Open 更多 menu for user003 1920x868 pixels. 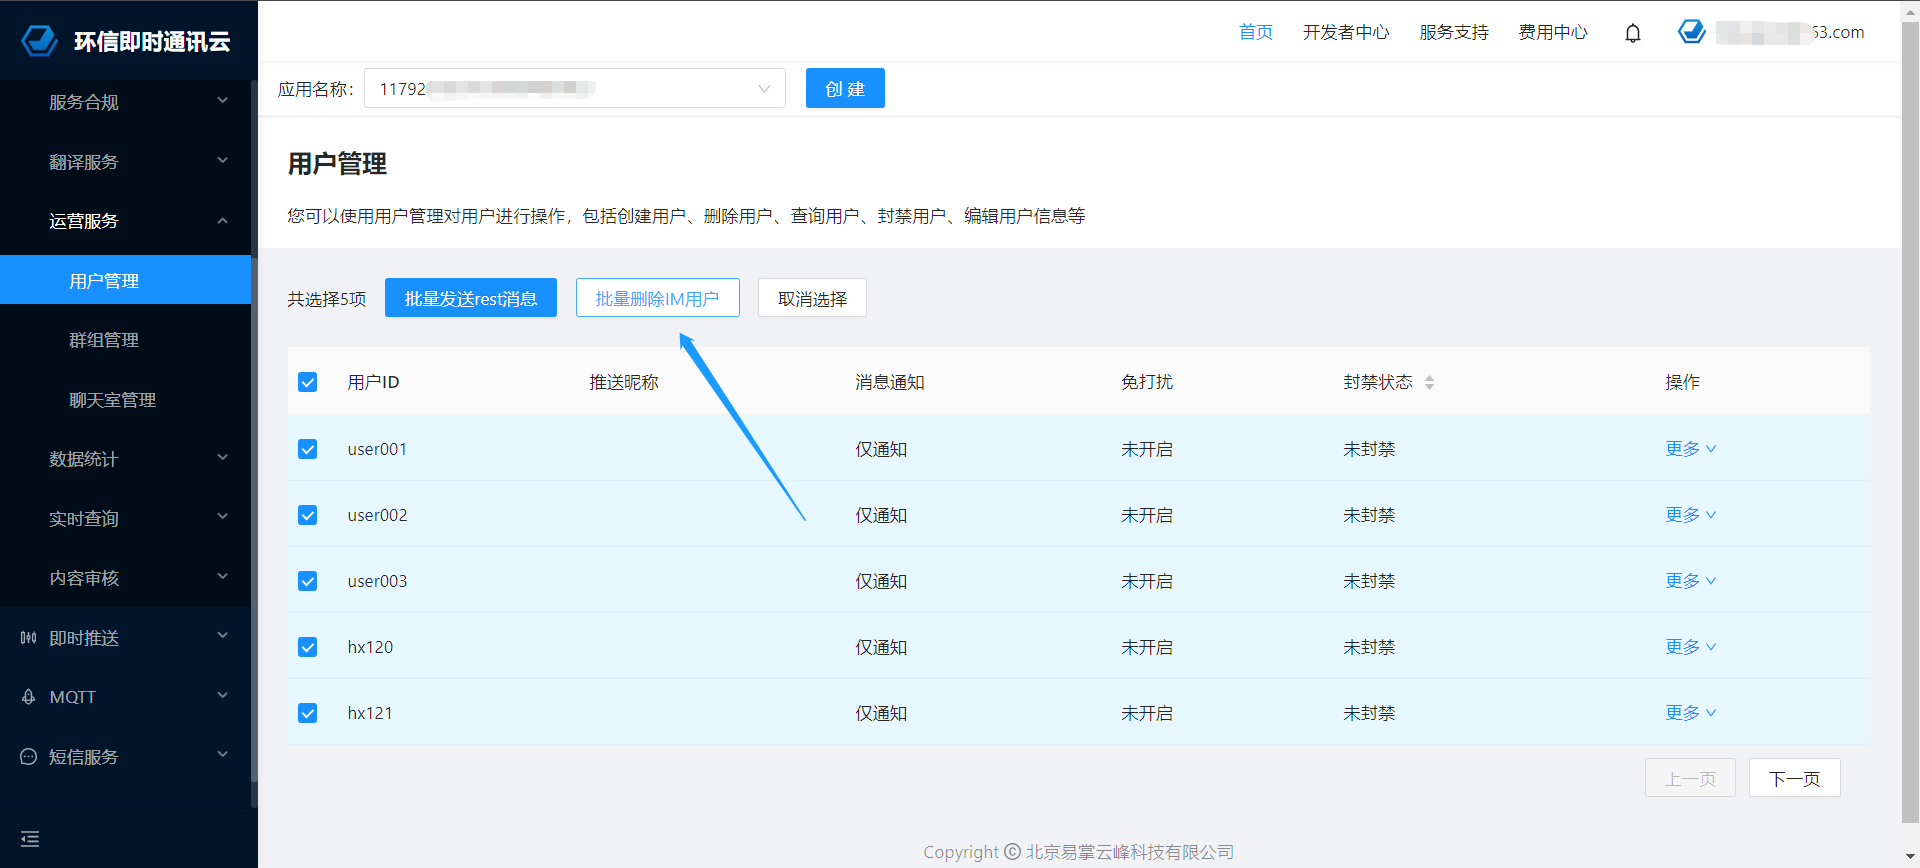pos(1690,581)
